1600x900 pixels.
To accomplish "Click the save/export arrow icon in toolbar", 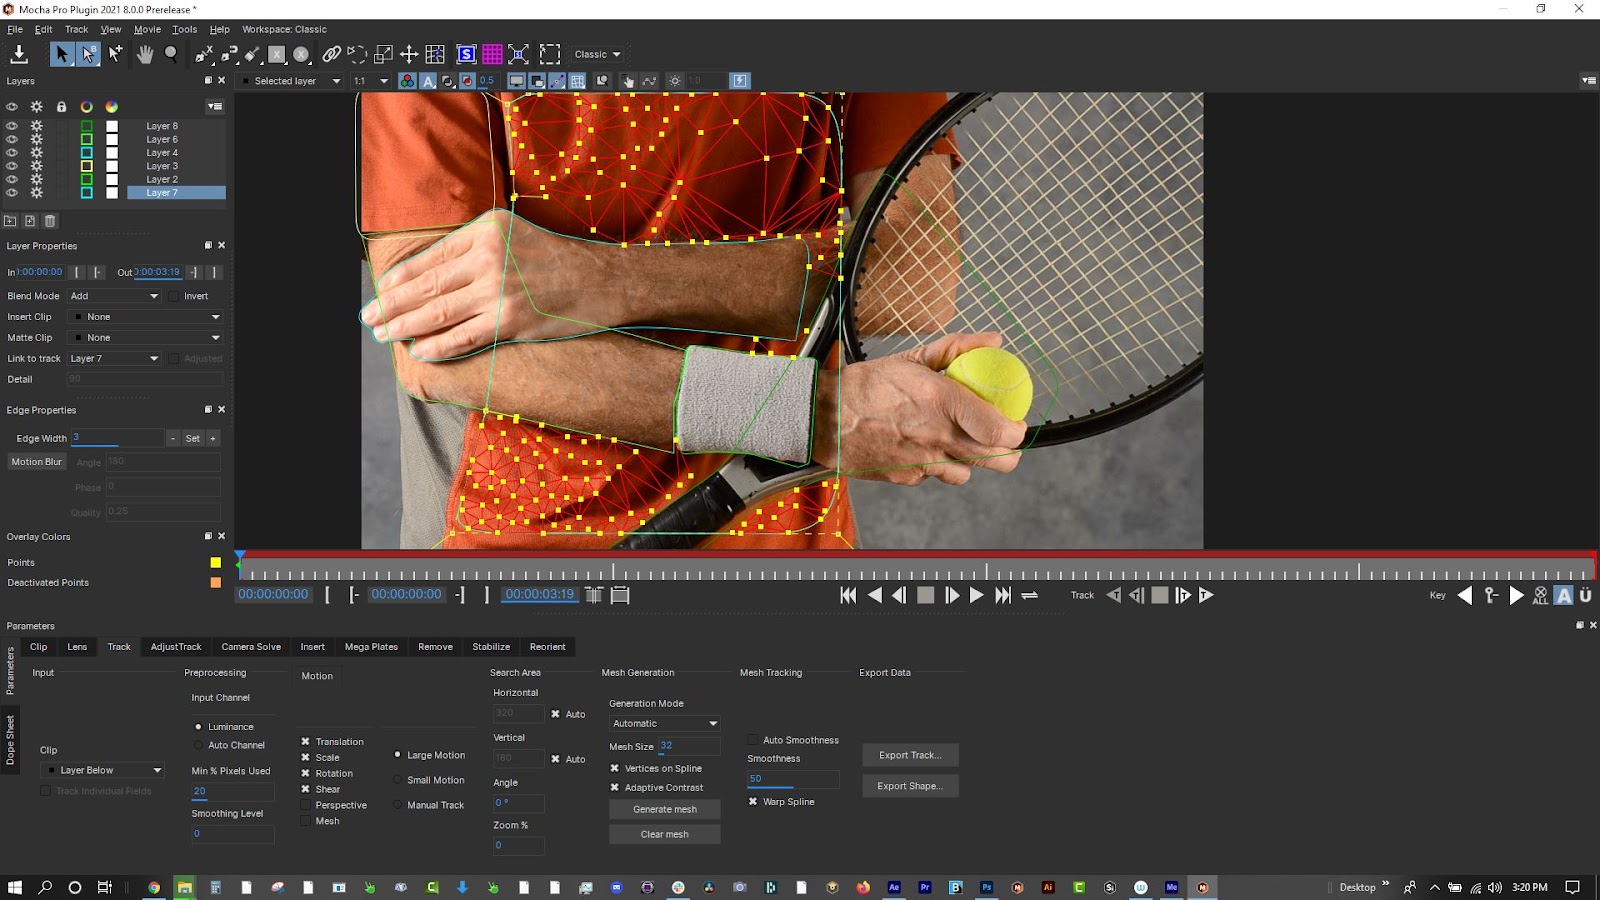I will (19, 54).
